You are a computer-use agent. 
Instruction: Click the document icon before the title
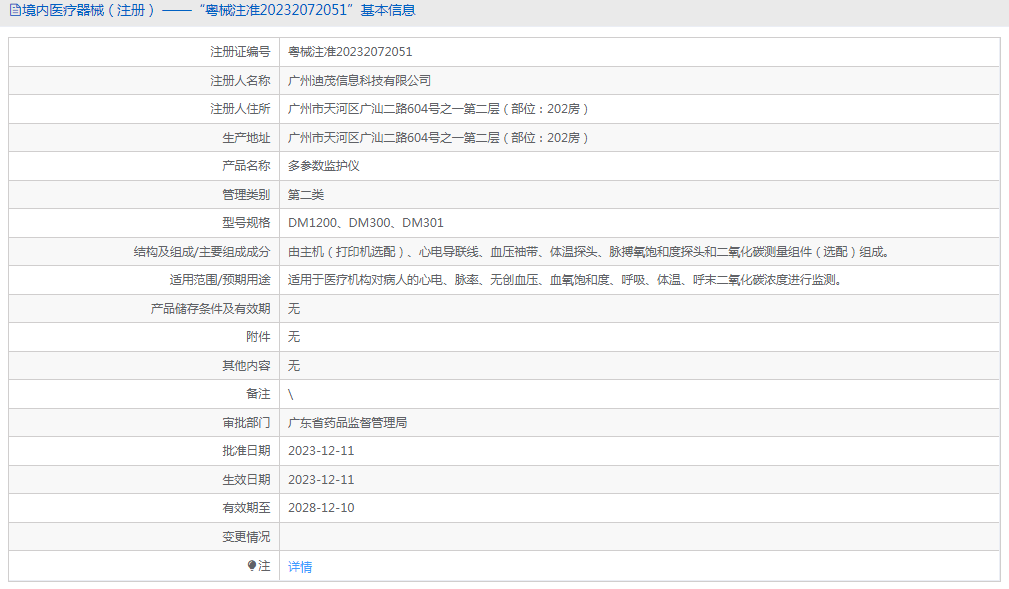pos(15,10)
